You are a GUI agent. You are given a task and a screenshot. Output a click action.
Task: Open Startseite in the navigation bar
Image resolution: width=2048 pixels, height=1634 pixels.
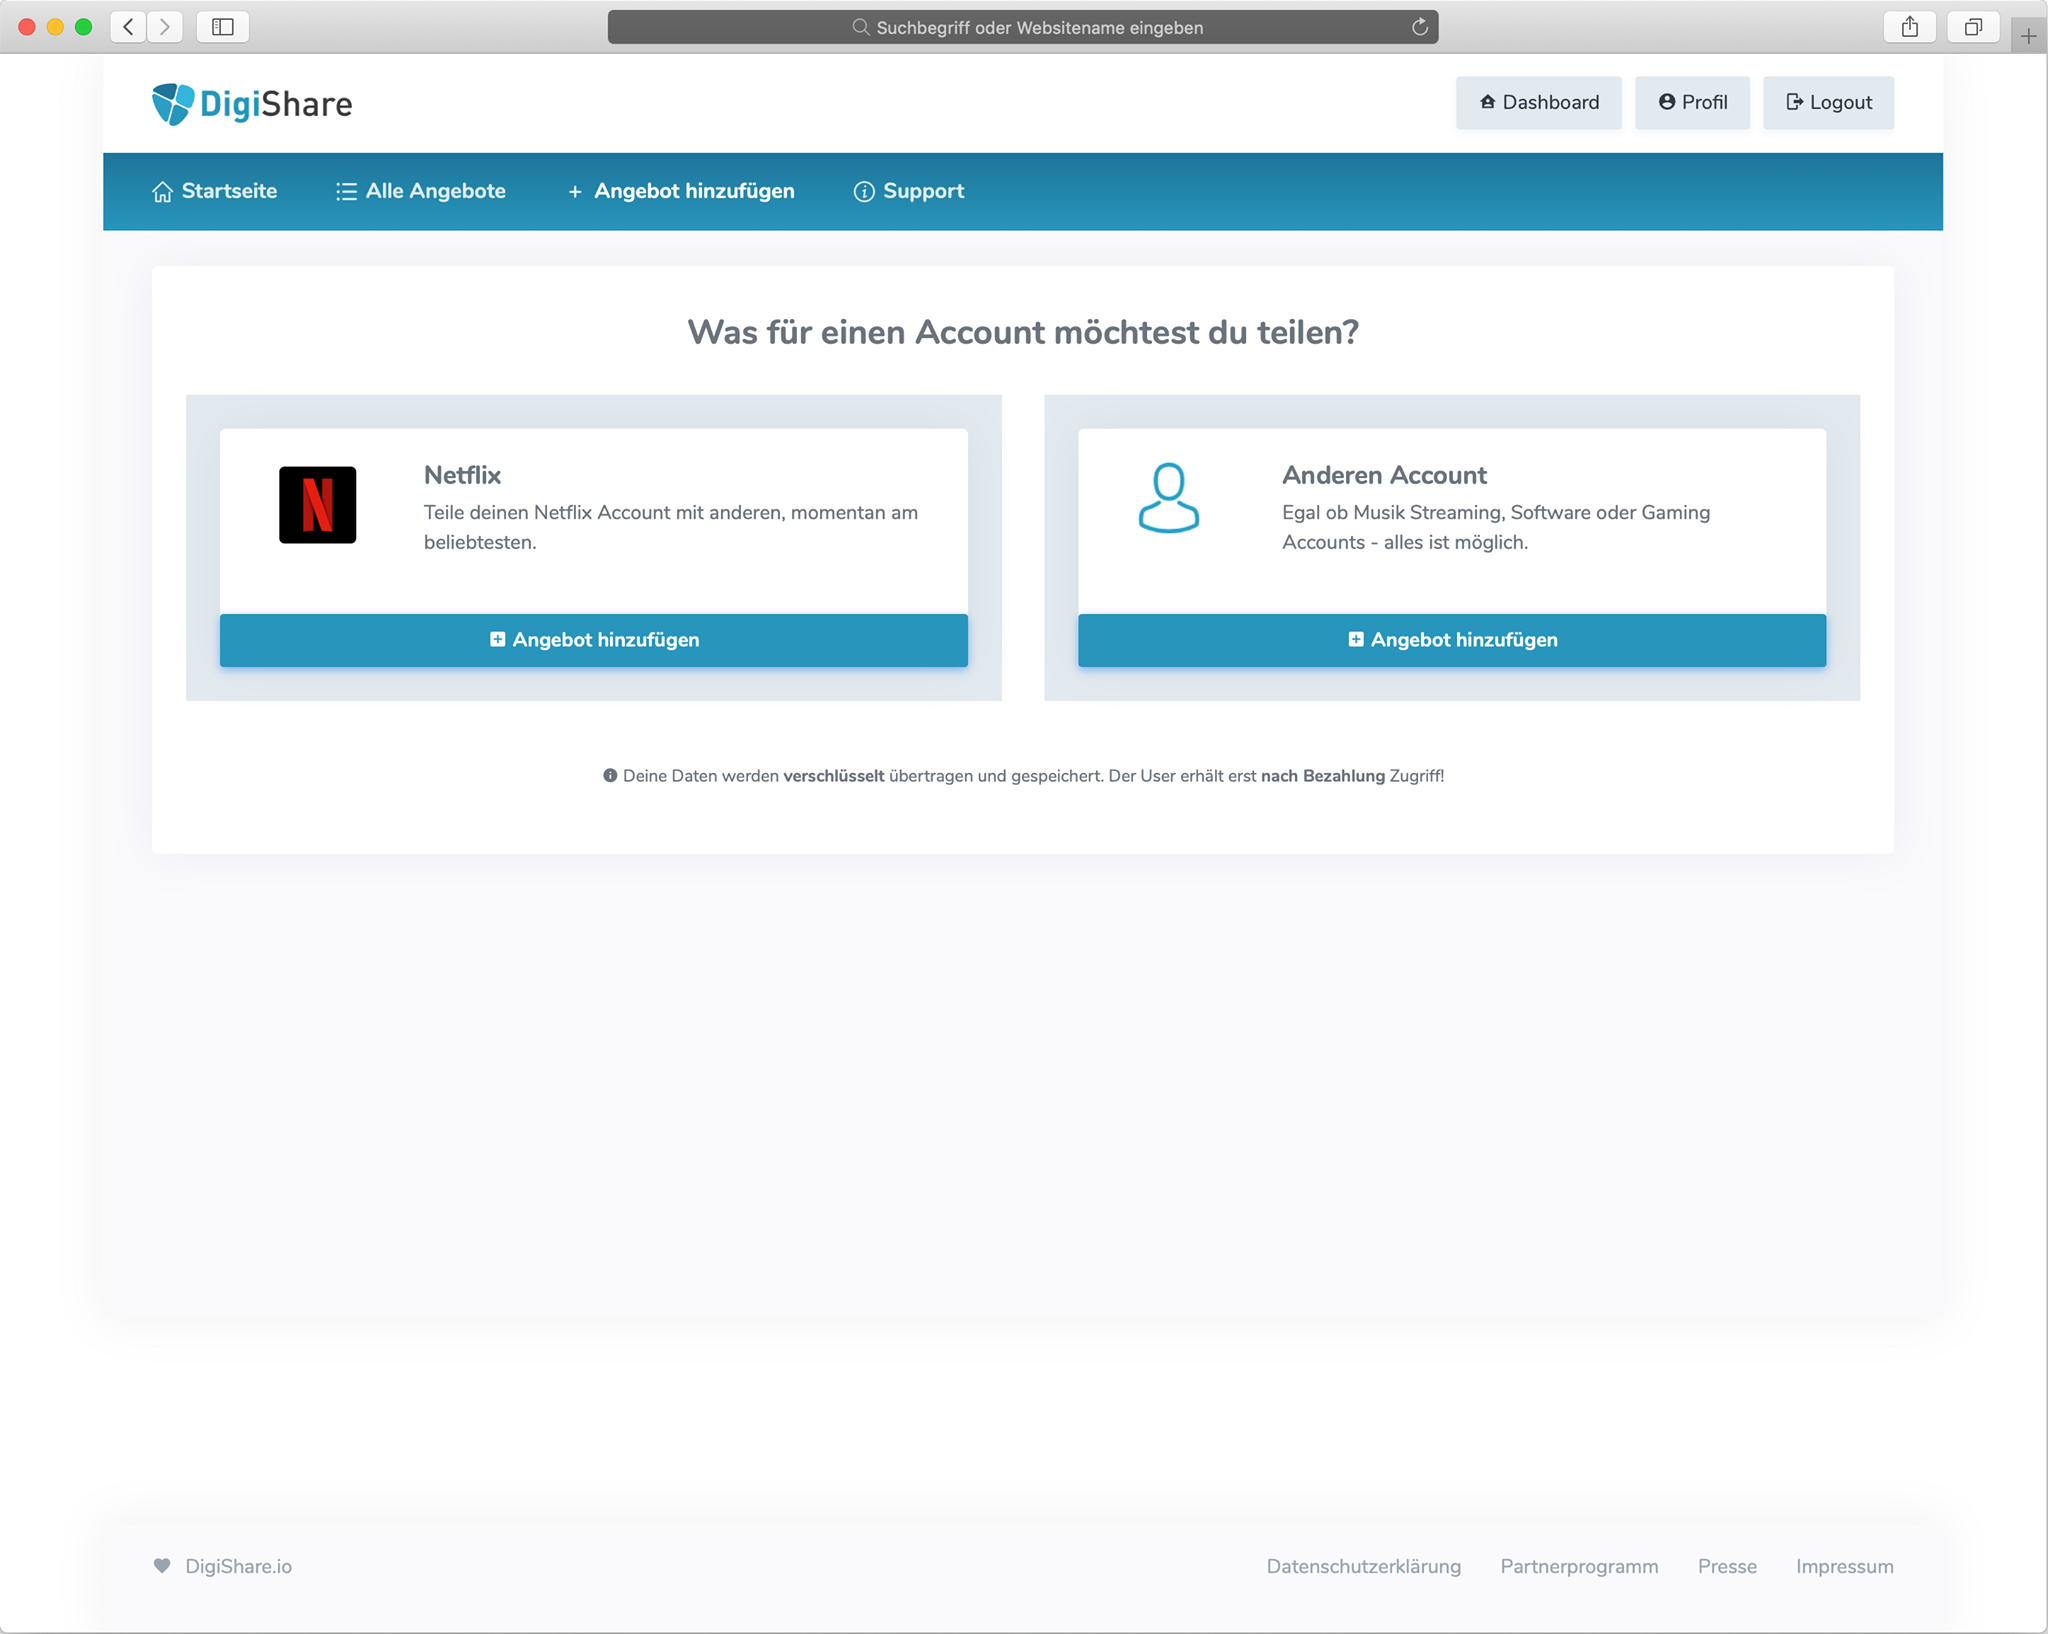[x=214, y=191]
